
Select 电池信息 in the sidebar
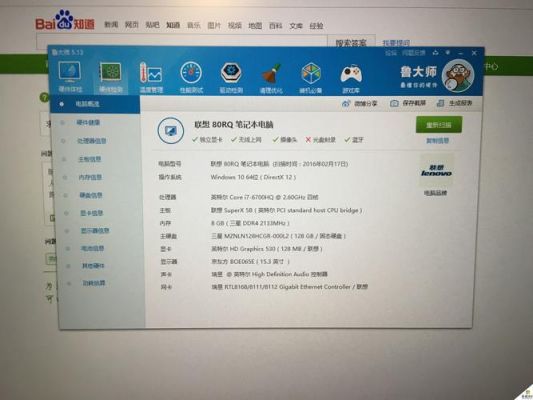click(x=92, y=248)
